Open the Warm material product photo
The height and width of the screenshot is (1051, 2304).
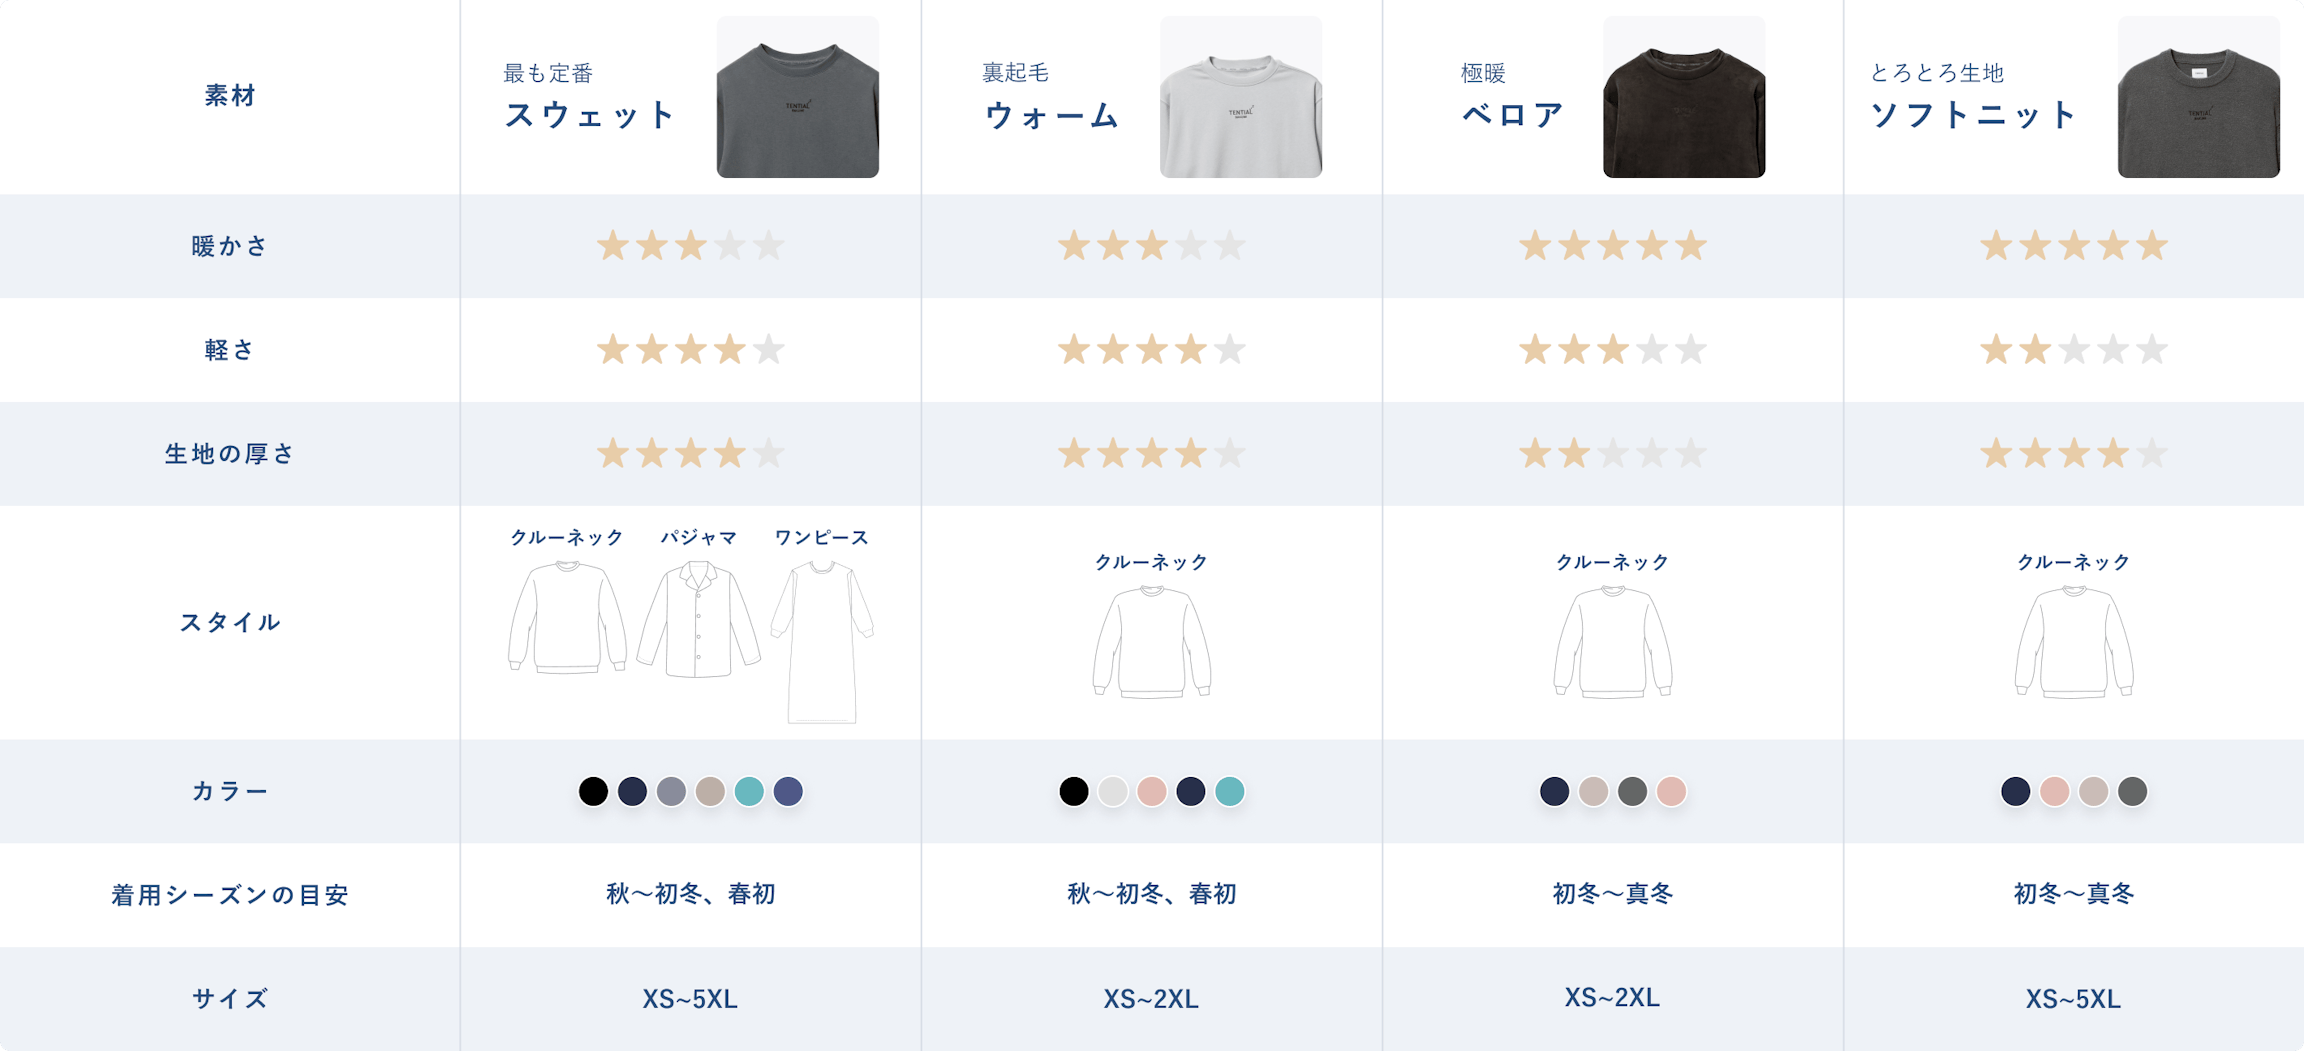1240,97
